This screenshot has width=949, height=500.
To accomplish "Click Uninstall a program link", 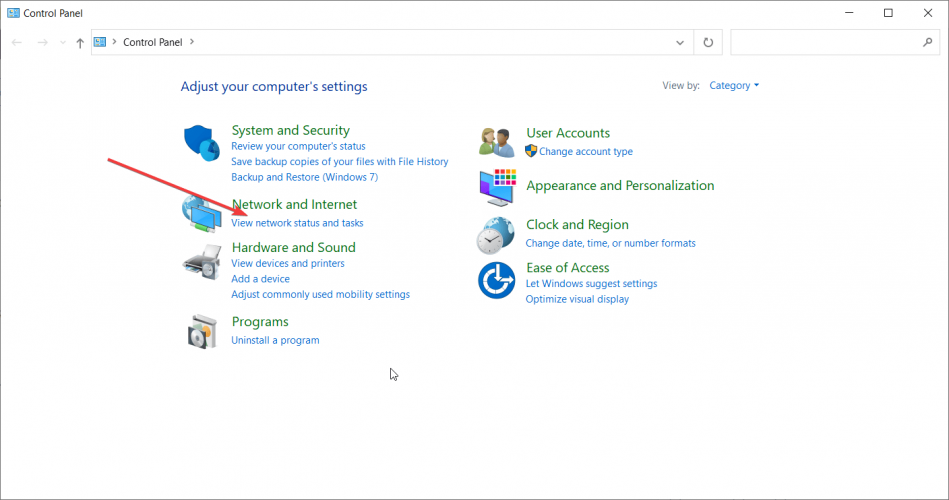I will 275,340.
